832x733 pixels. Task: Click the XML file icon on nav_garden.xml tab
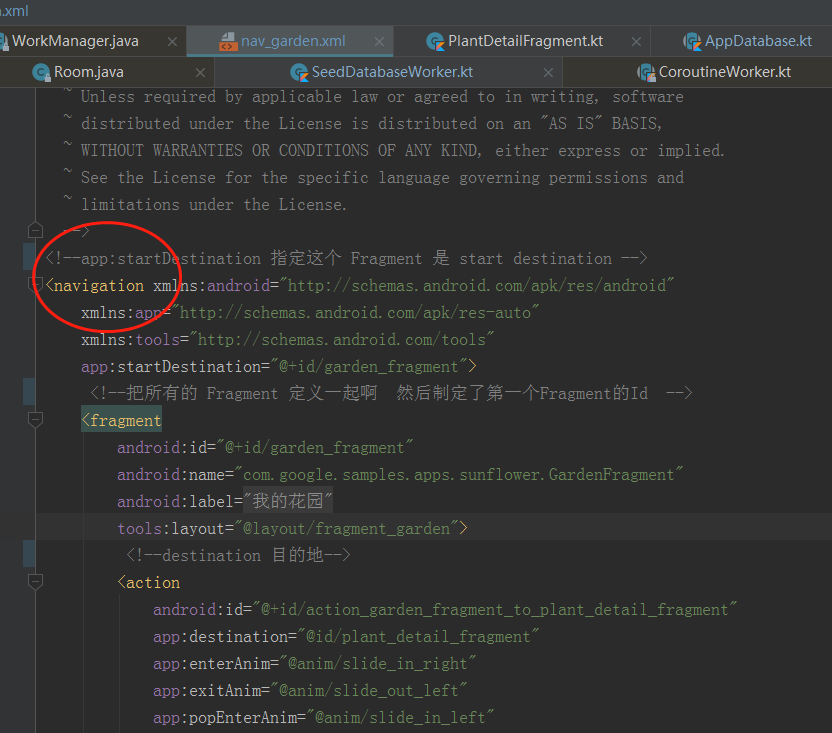click(228, 41)
